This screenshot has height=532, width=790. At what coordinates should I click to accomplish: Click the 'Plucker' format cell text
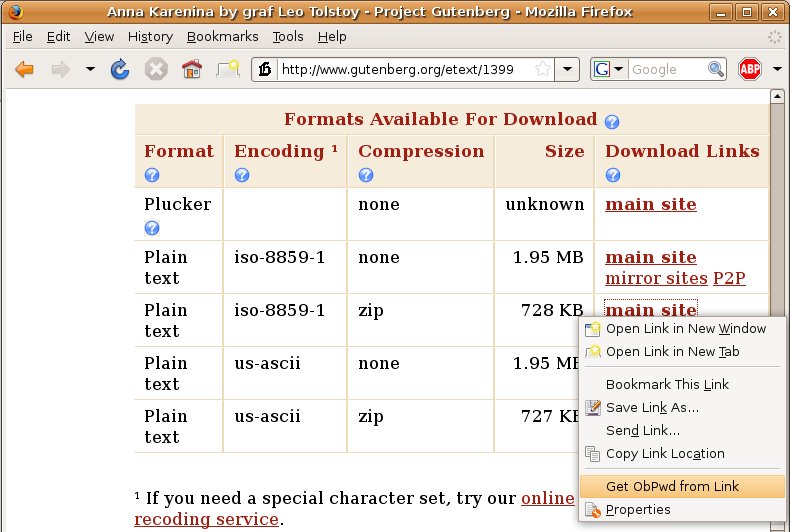(x=177, y=204)
